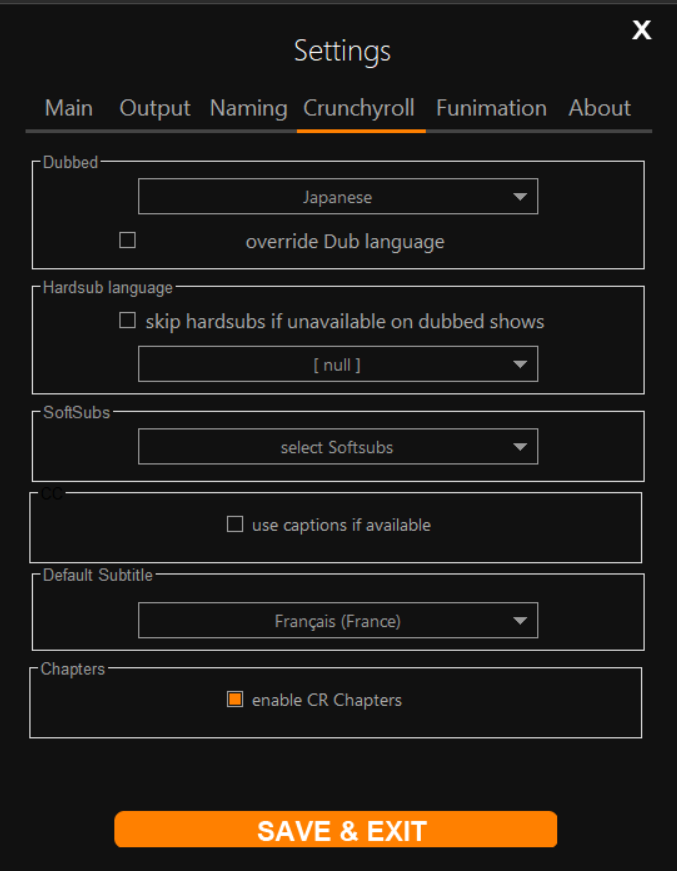
Task: Enable use captions if available
Action: (235, 523)
